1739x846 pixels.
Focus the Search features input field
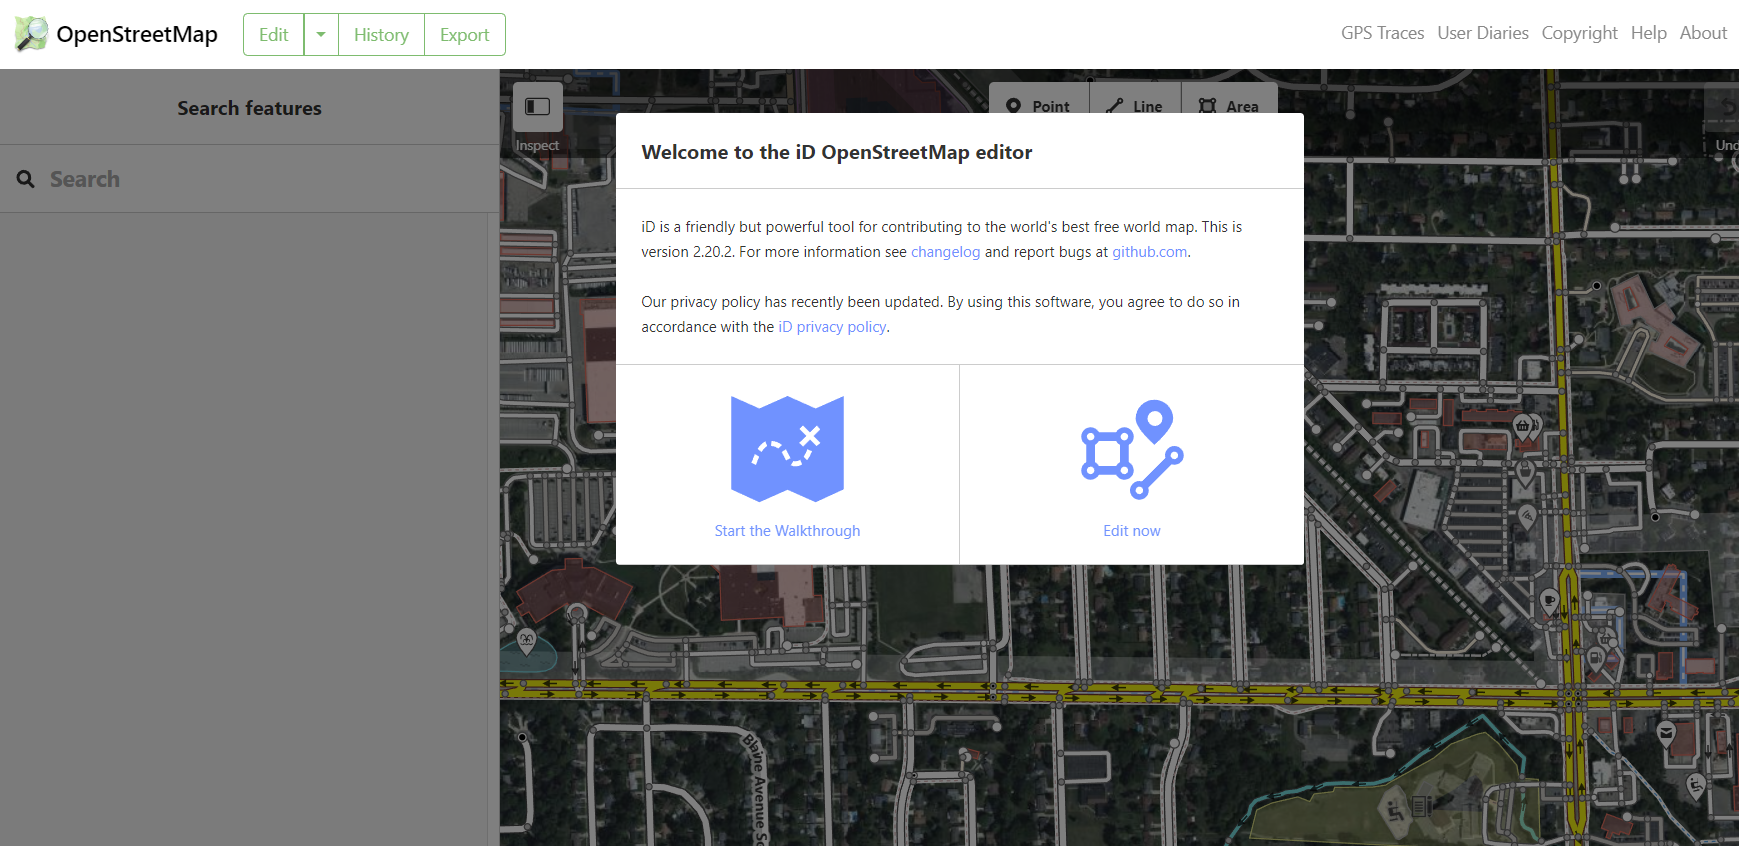click(x=250, y=179)
